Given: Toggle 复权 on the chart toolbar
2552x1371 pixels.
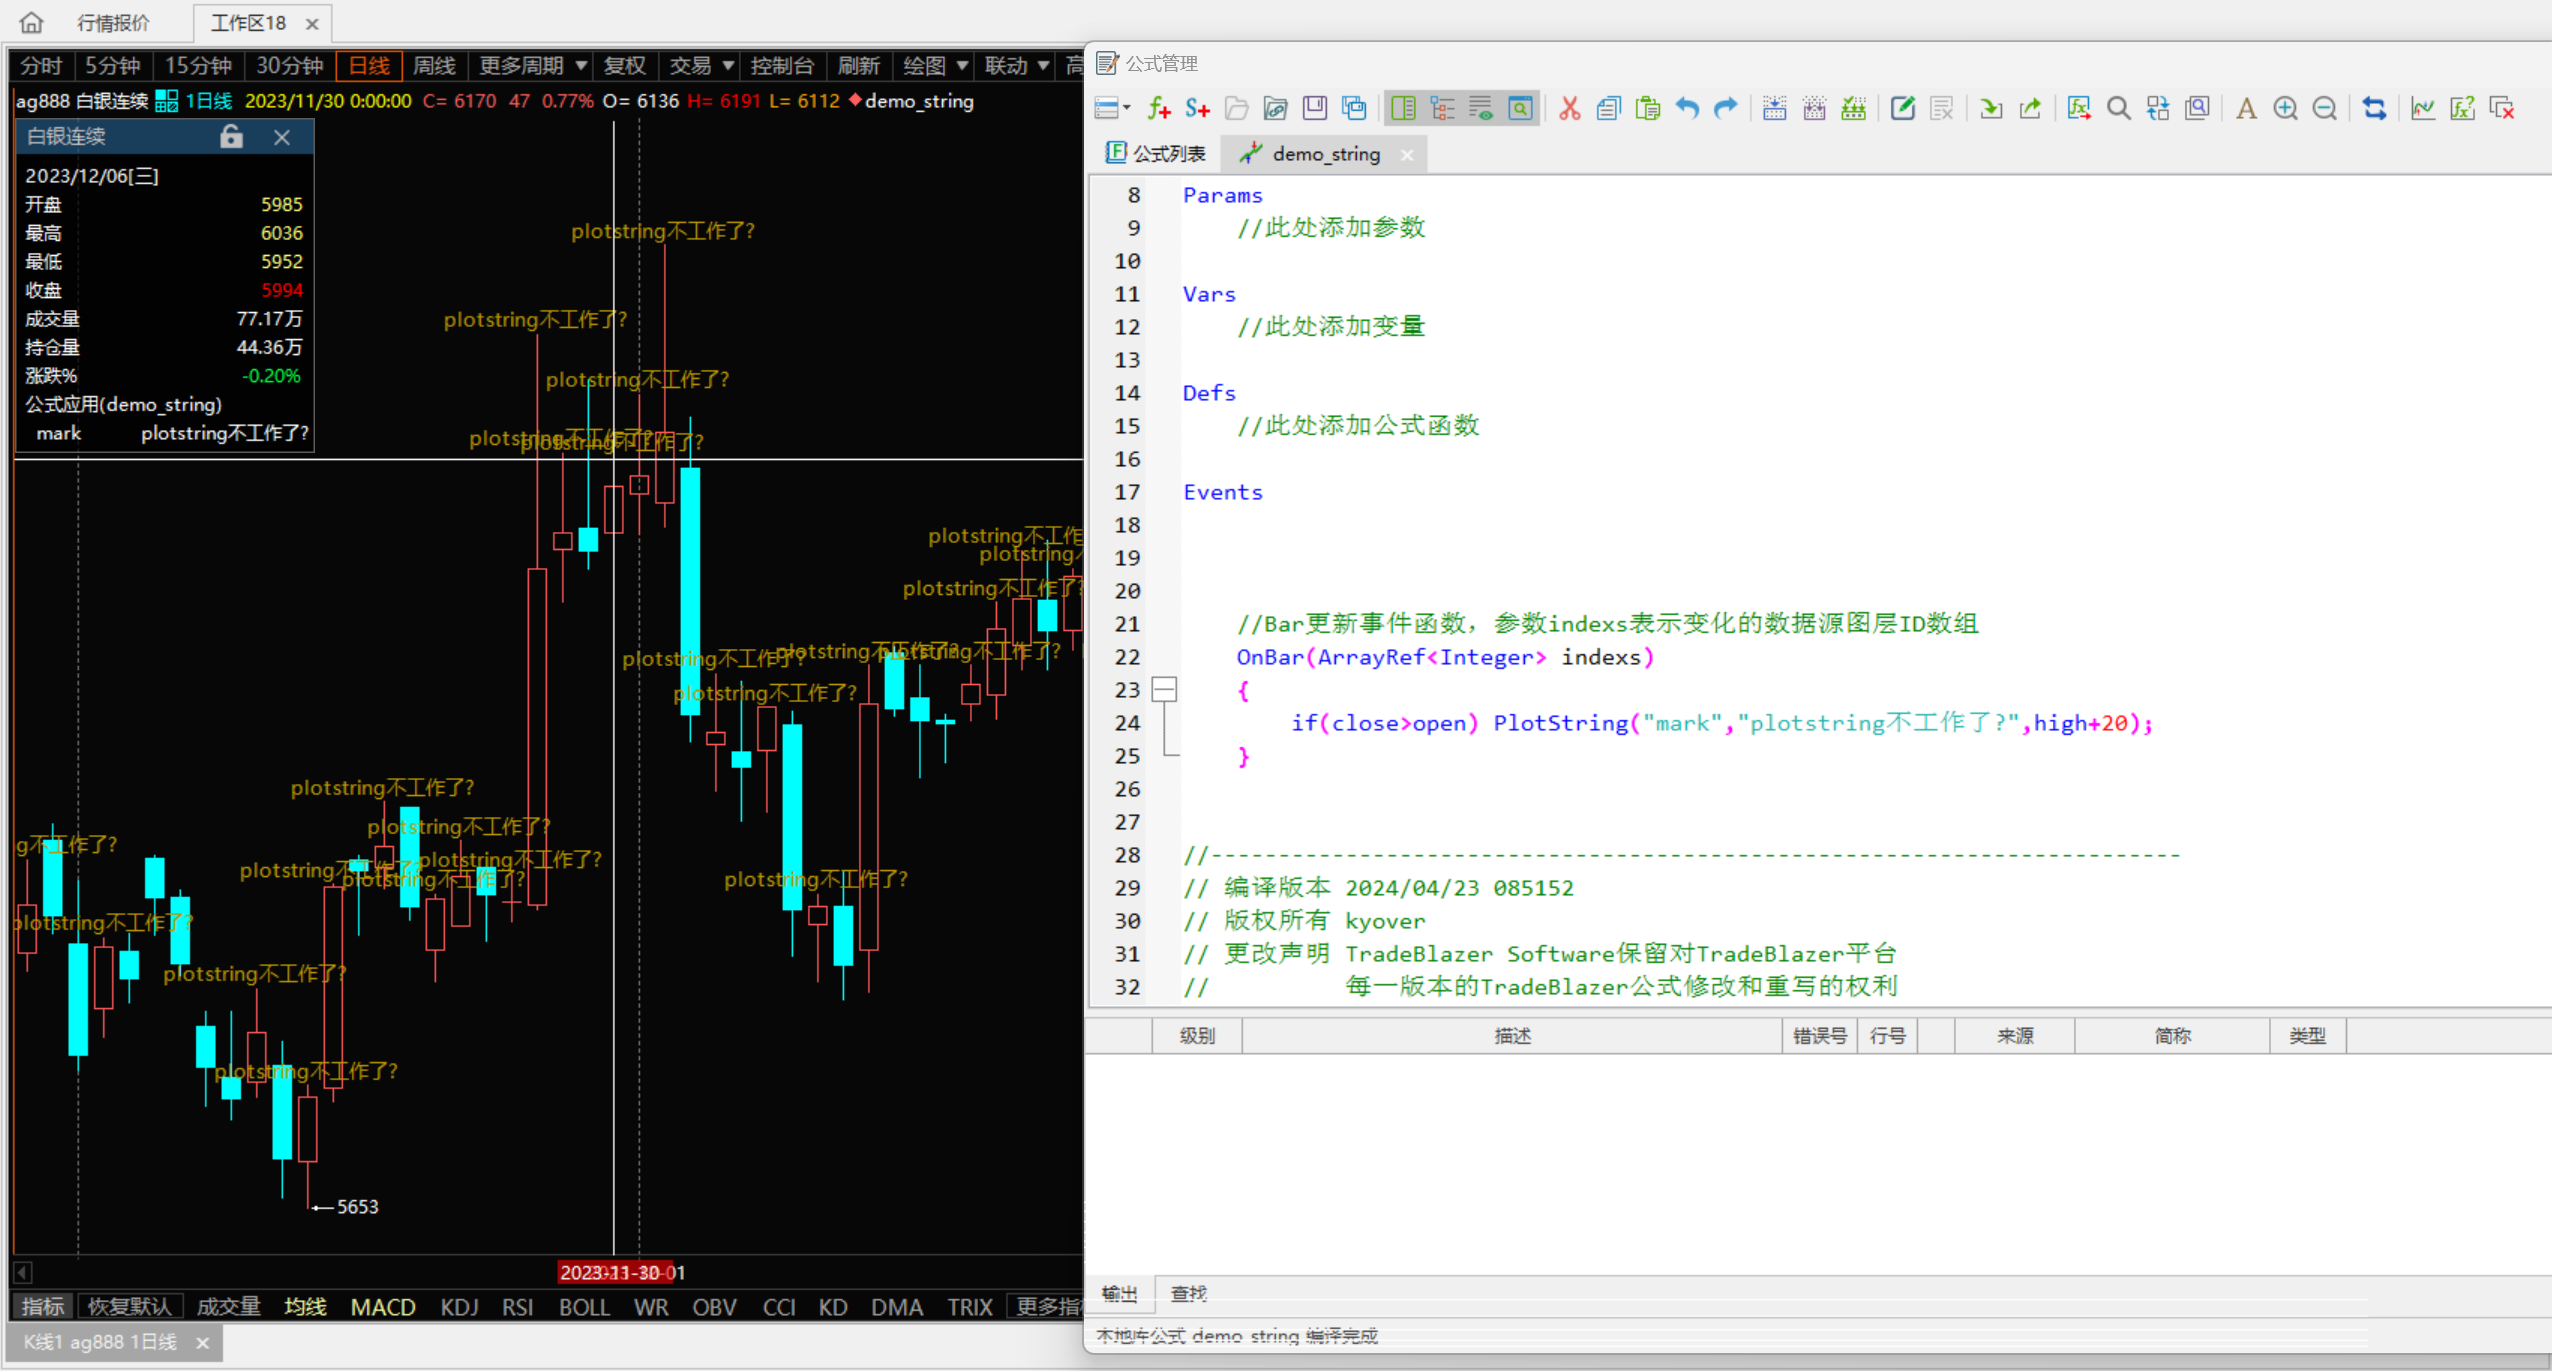Looking at the screenshot, I should point(625,66).
